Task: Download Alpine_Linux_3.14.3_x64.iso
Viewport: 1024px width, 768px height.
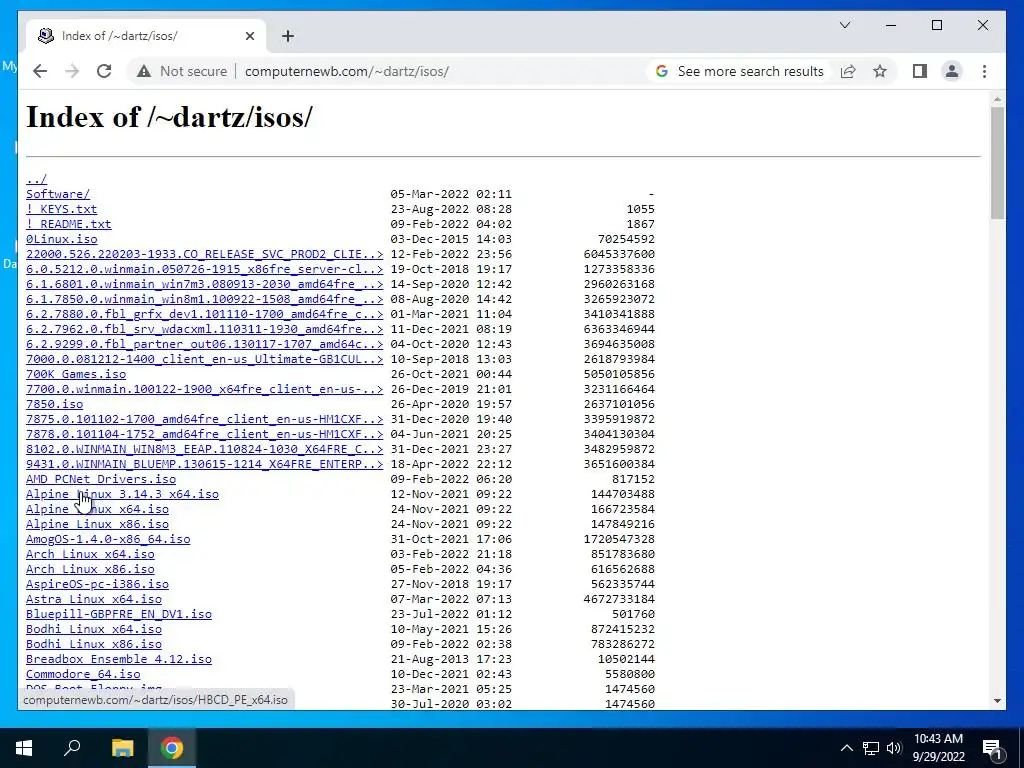Action: [122, 494]
